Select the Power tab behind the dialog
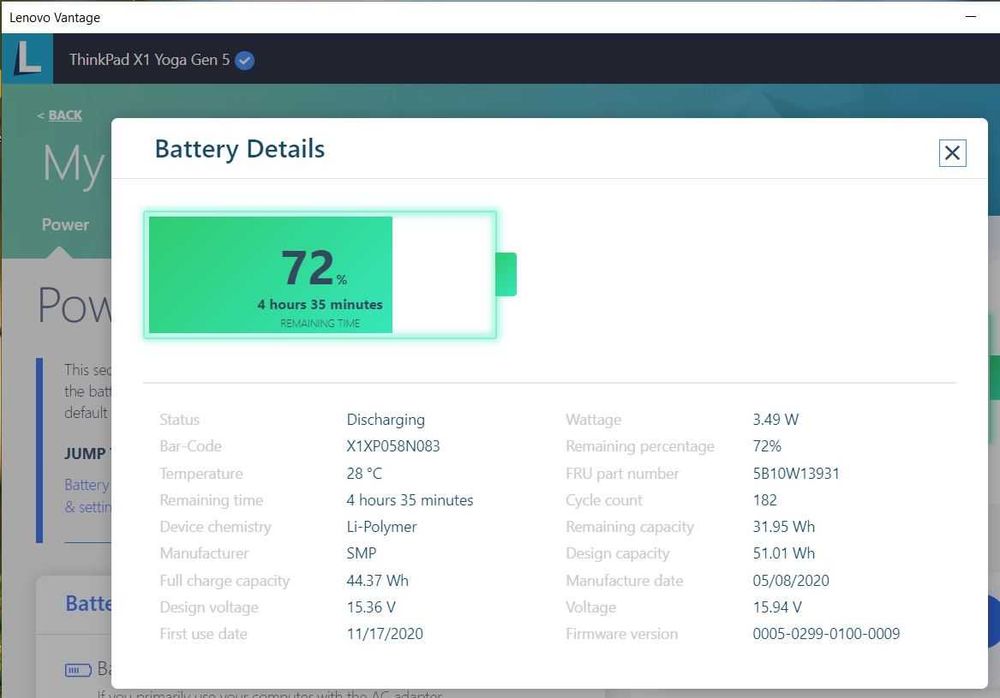1000x698 pixels. point(65,225)
